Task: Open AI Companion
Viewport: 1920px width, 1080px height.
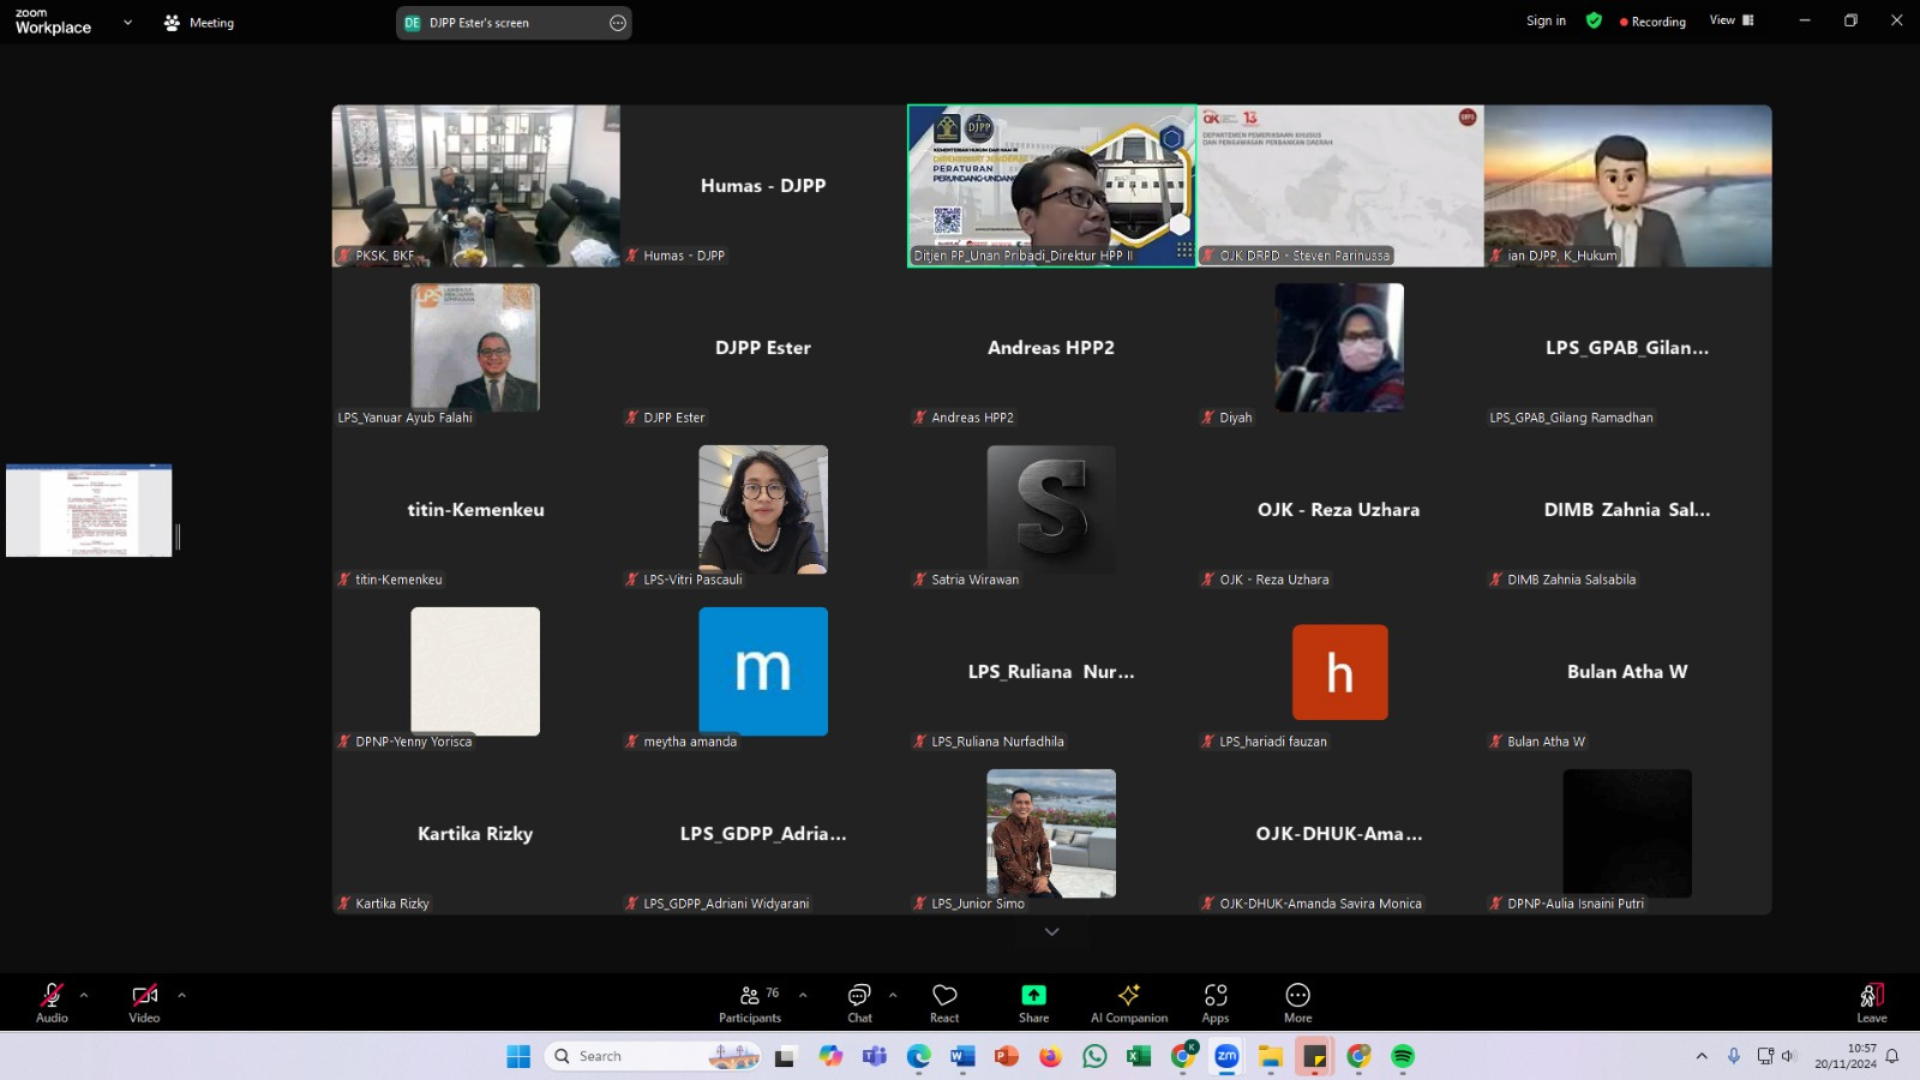Action: (x=1129, y=1003)
